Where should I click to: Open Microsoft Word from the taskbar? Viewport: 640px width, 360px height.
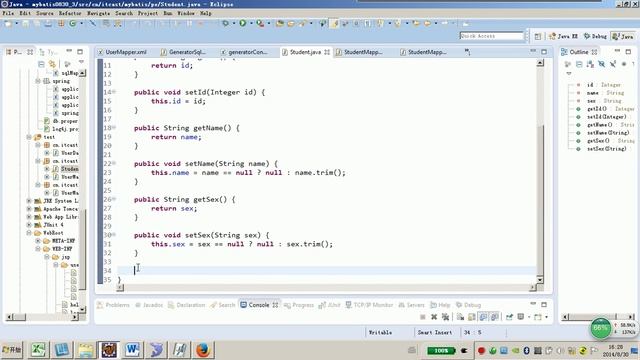[132, 350]
